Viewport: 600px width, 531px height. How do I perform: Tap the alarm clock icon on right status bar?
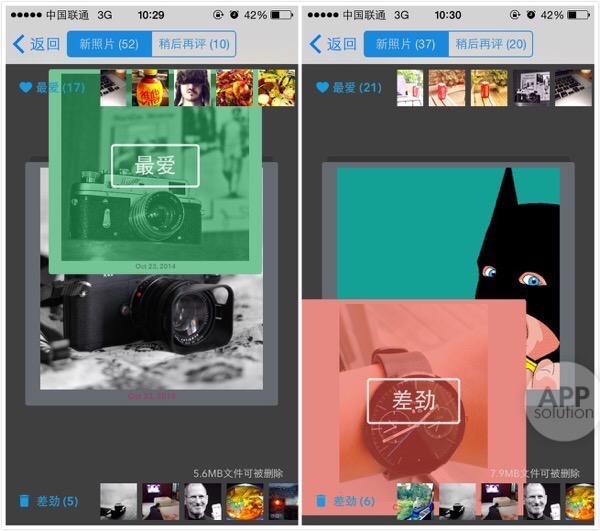point(531,15)
